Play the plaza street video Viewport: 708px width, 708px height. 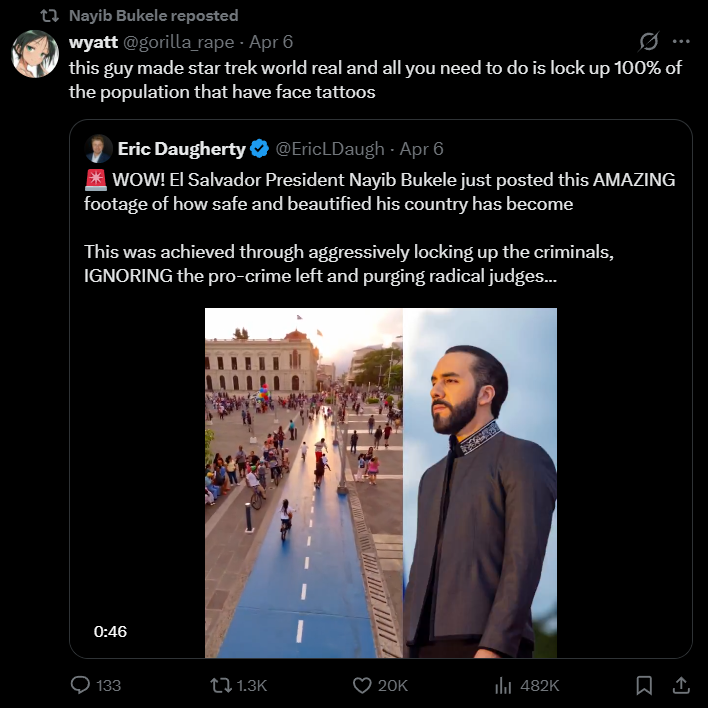click(x=303, y=482)
